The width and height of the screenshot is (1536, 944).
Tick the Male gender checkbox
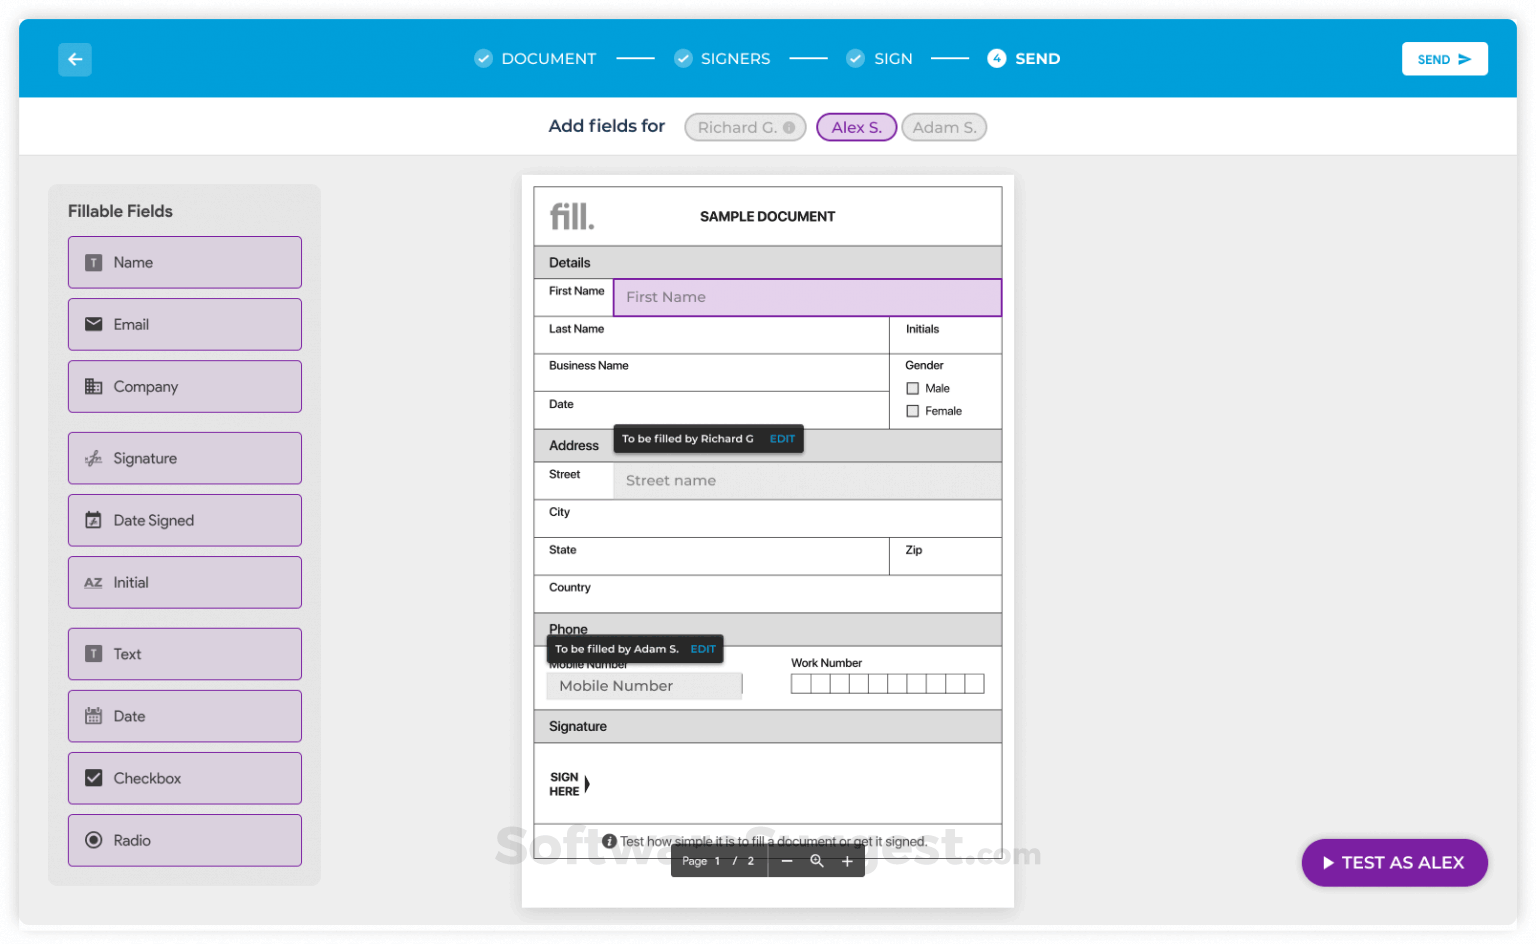click(x=912, y=388)
